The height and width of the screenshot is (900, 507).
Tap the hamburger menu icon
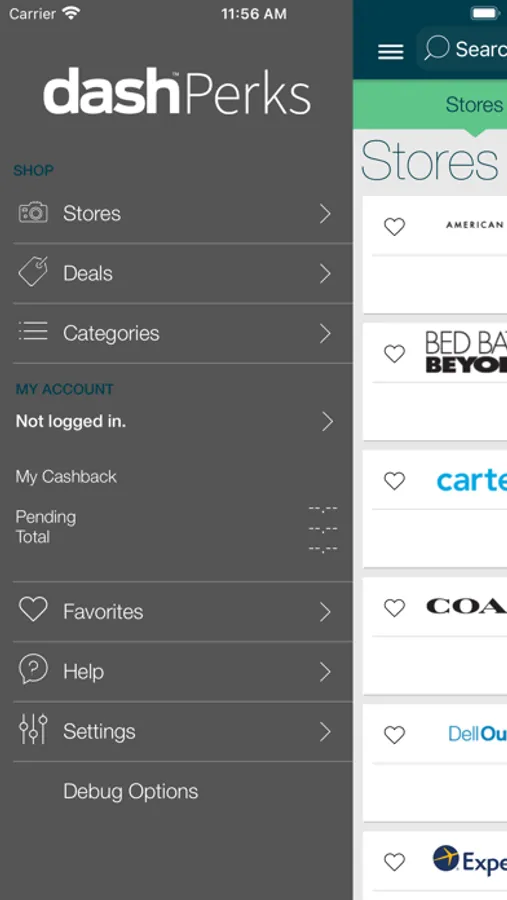pyautogui.click(x=390, y=52)
